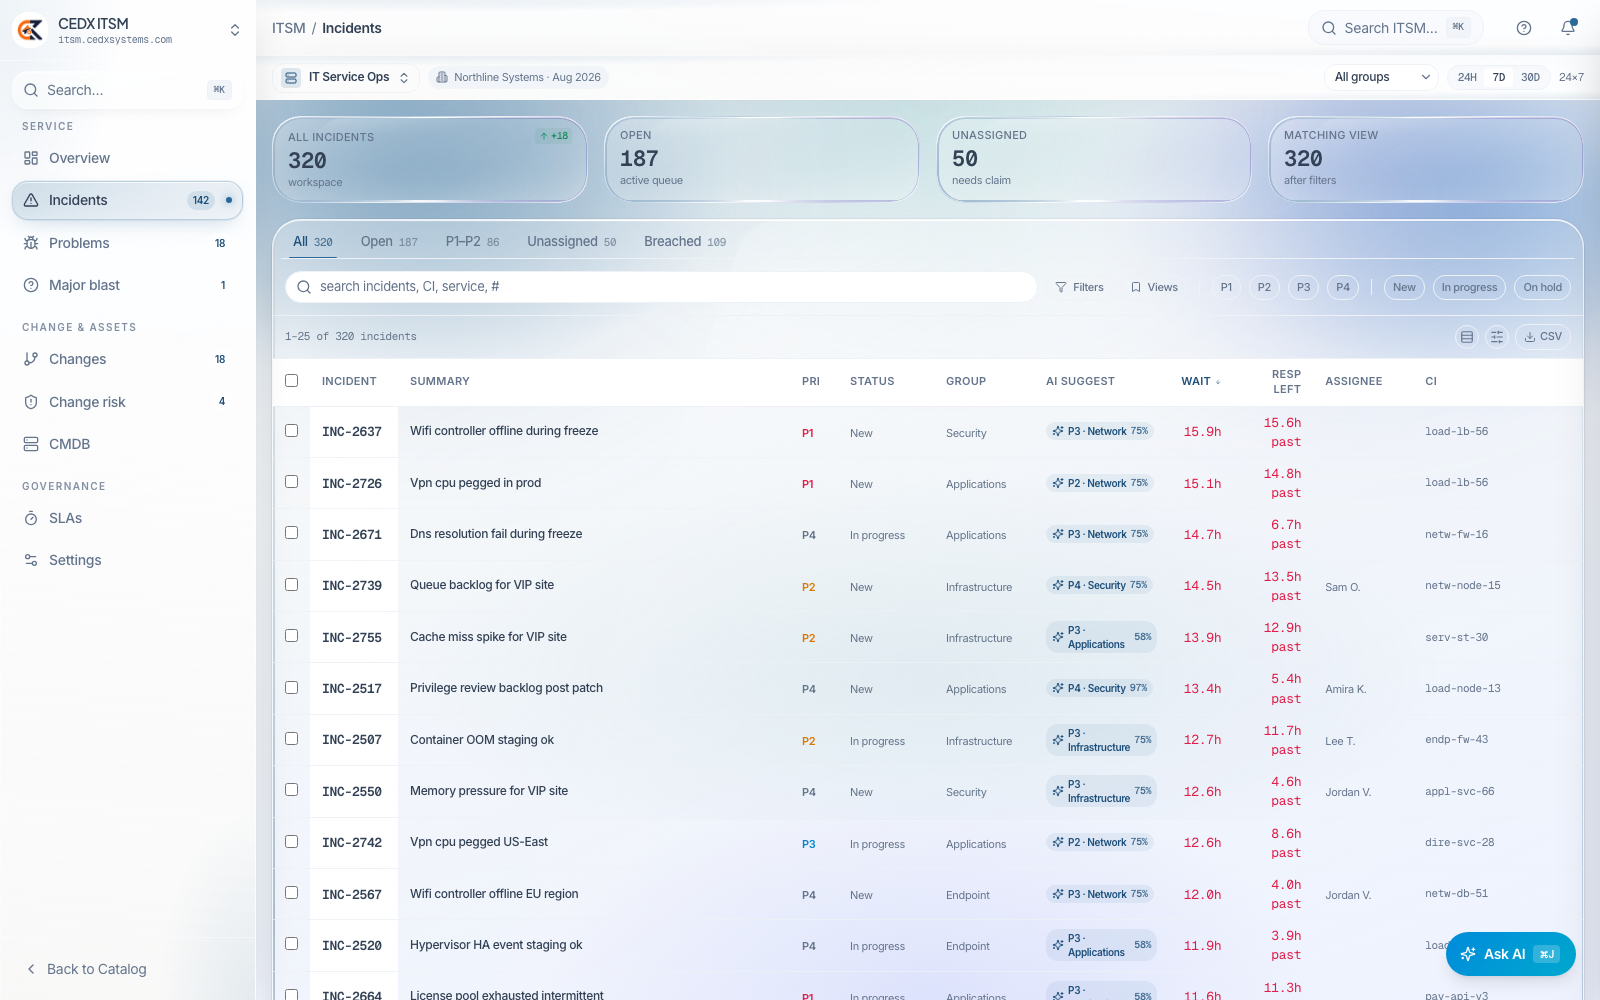Open the notifications bell
Image resolution: width=1600 pixels, height=1000 pixels.
(x=1568, y=28)
